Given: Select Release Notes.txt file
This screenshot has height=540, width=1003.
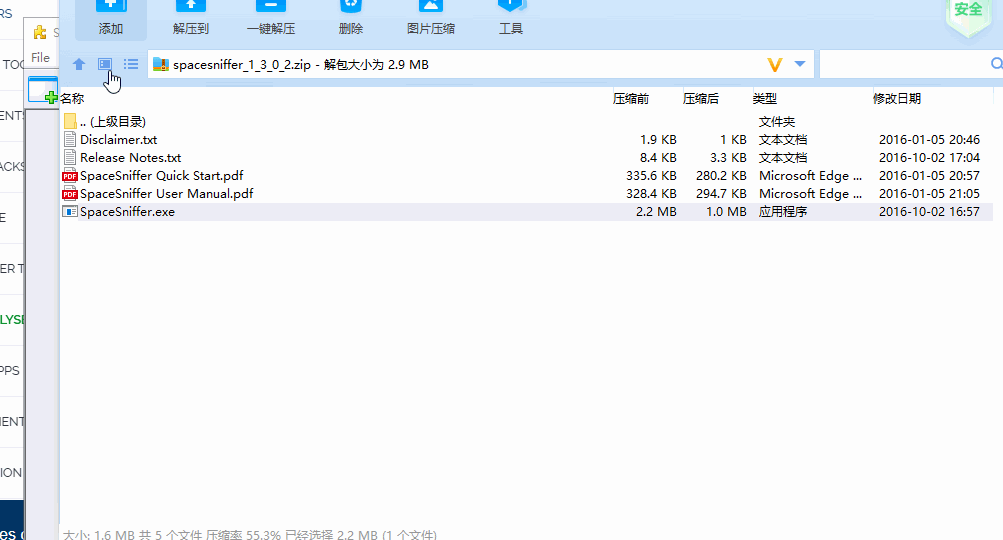Looking at the screenshot, I should (x=130, y=157).
